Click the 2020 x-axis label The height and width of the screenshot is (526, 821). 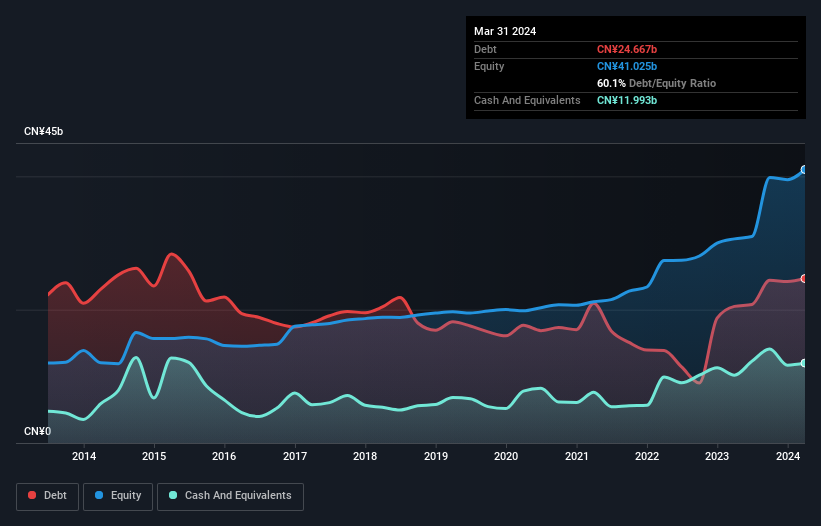[x=506, y=456]
